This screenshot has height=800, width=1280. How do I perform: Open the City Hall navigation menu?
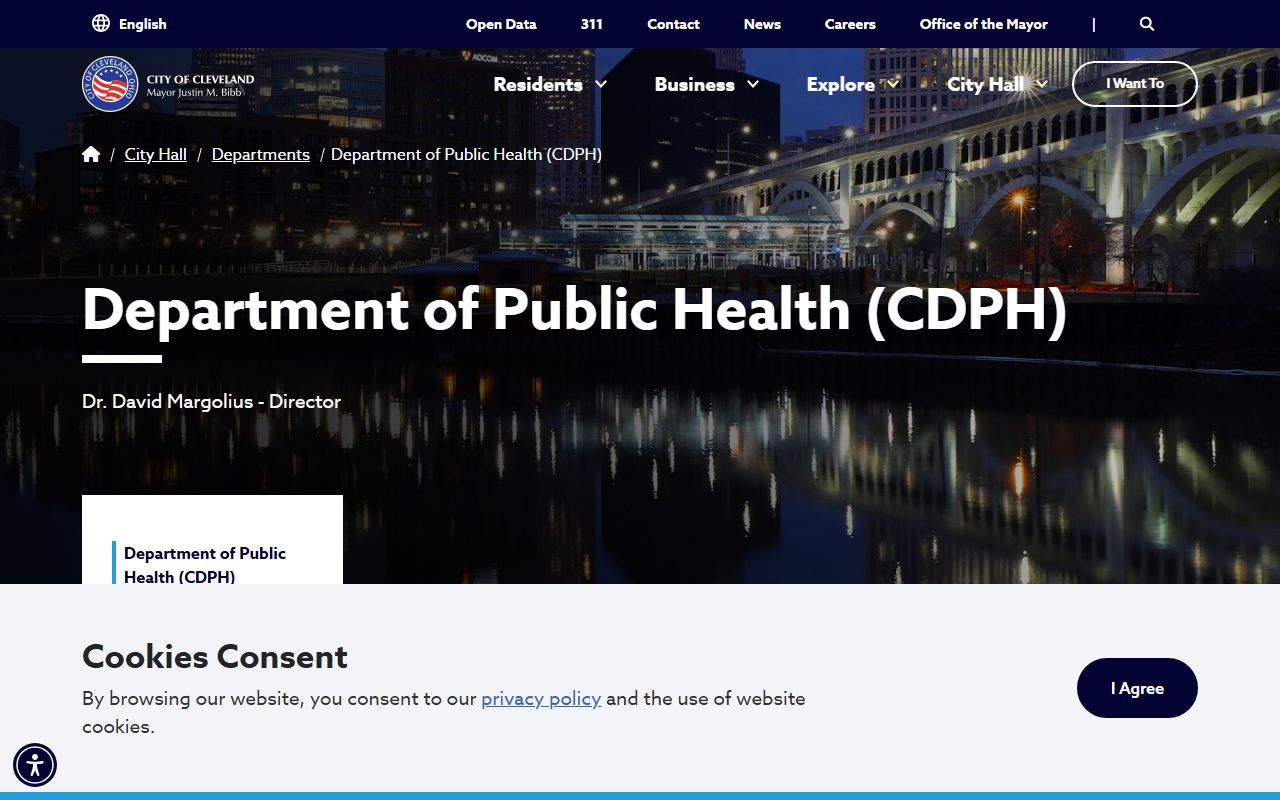[986, 85]
